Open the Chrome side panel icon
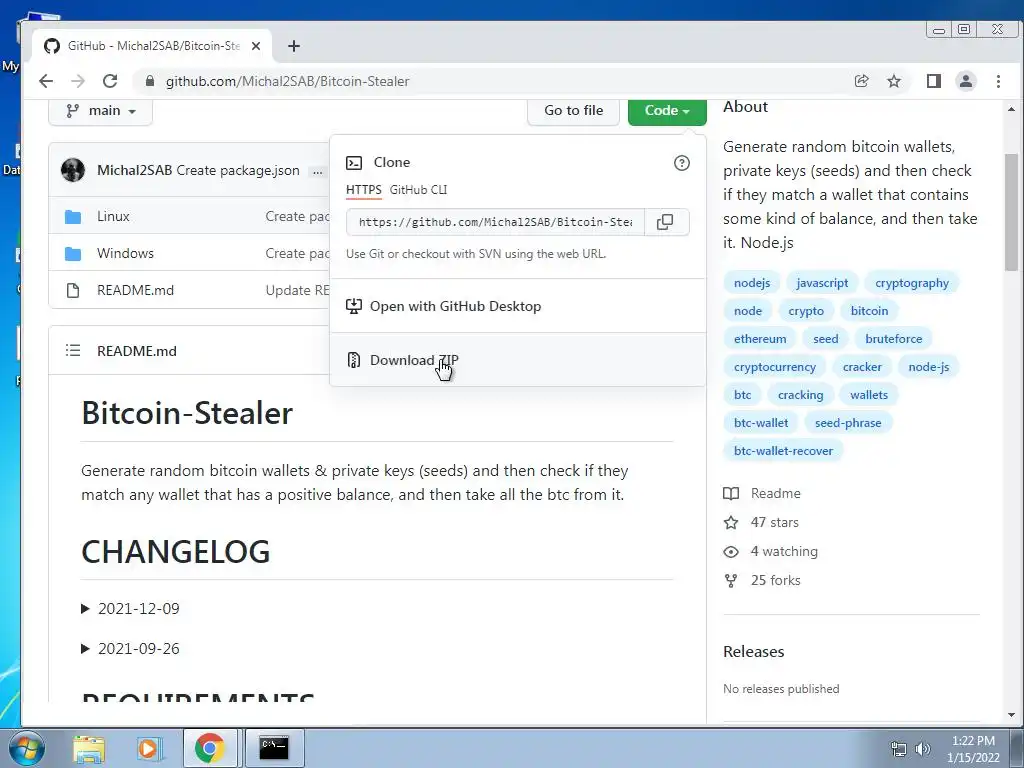 point(934,81)
